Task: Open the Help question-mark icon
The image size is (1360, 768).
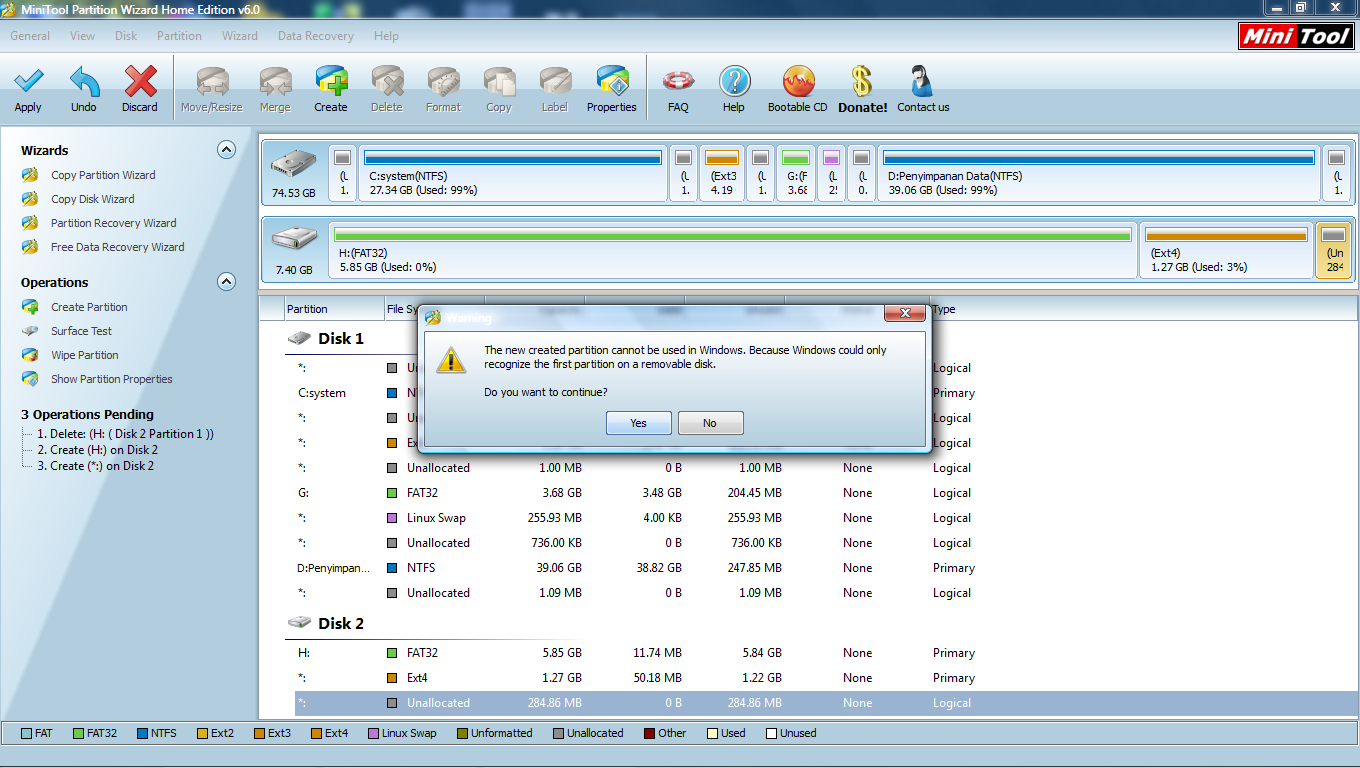Action: tap(734, 81)
